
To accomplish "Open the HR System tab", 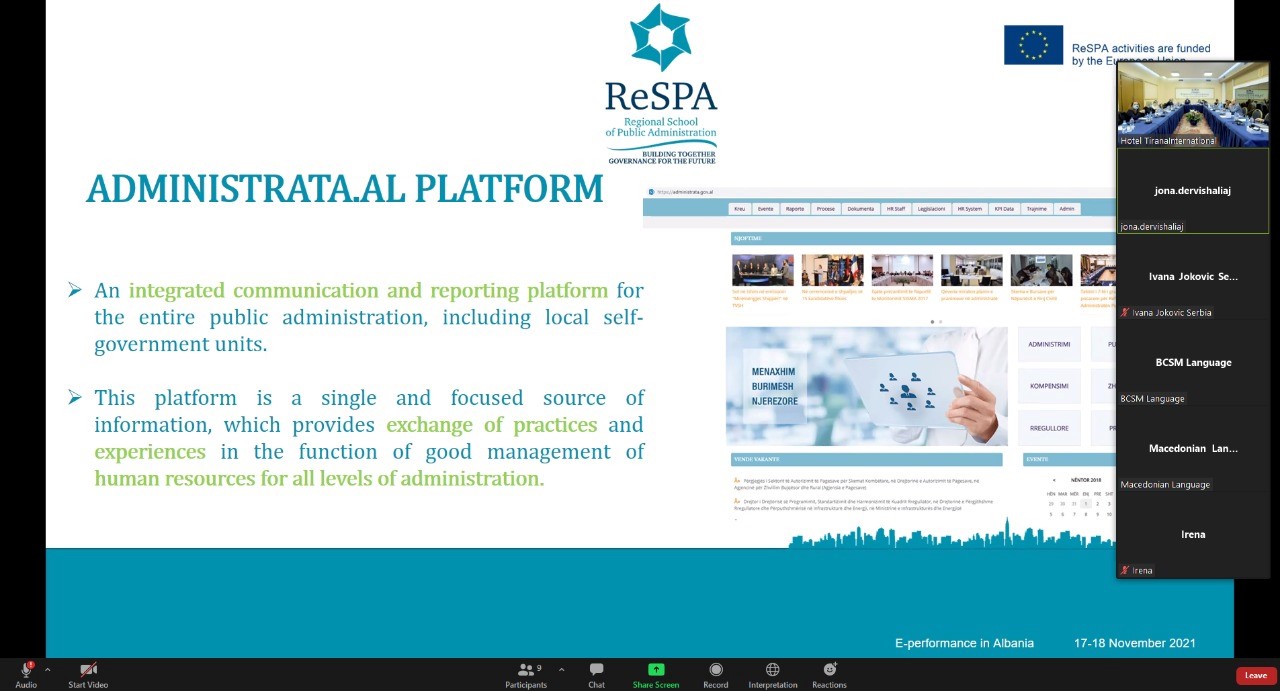I will click(x=970, y=209).
